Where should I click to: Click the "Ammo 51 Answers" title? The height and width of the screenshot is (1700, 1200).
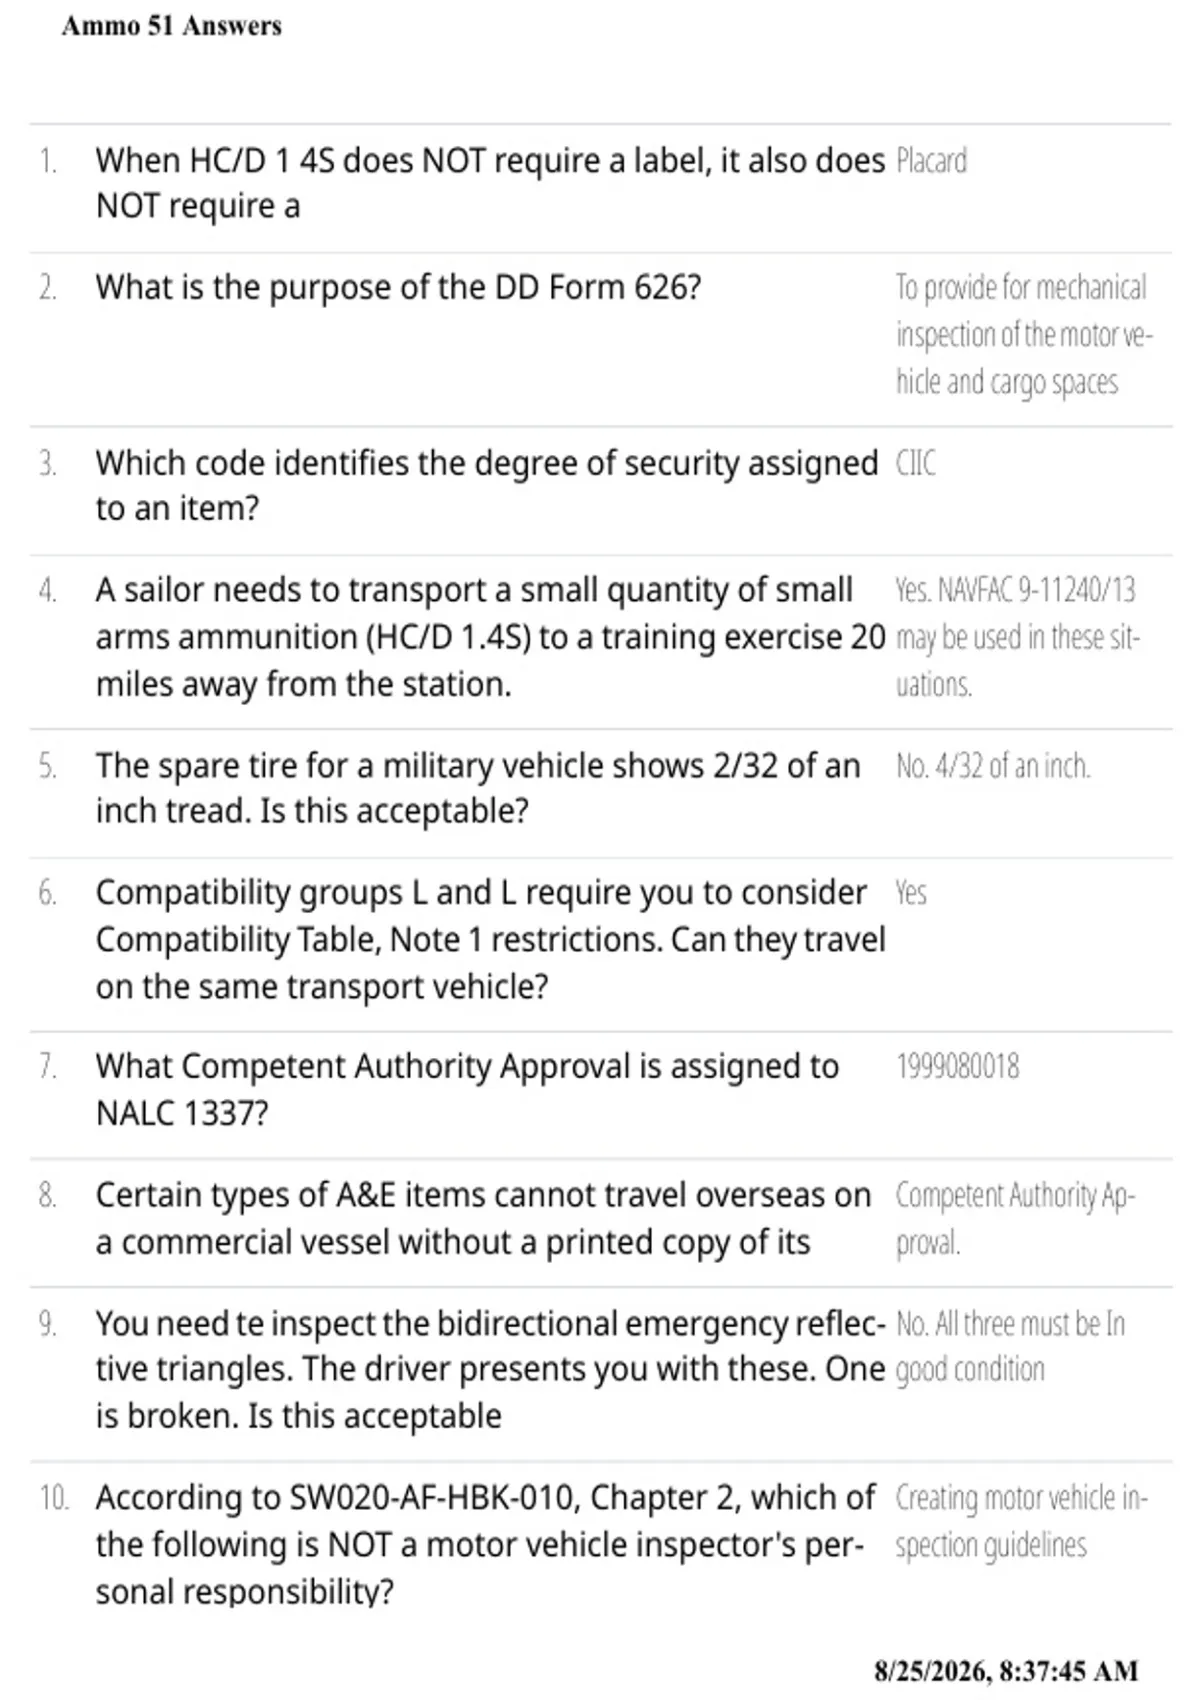pyautogui.click(x=172, y=26)
